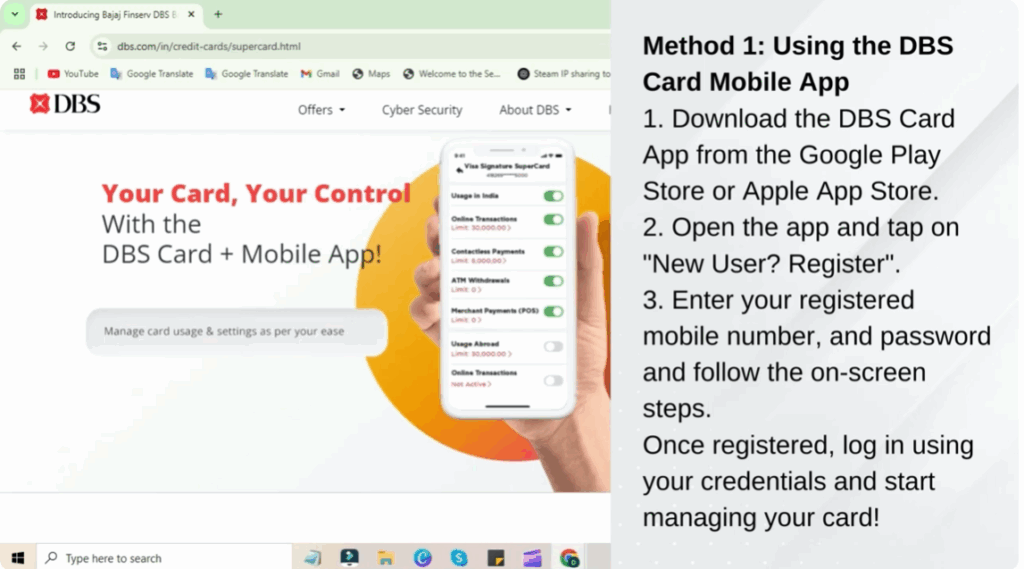The height and width of the screenshot is (569, 1024).
Task: Close the Introducing Bajaj Finserv DBS tab
Action: (191, 14)
